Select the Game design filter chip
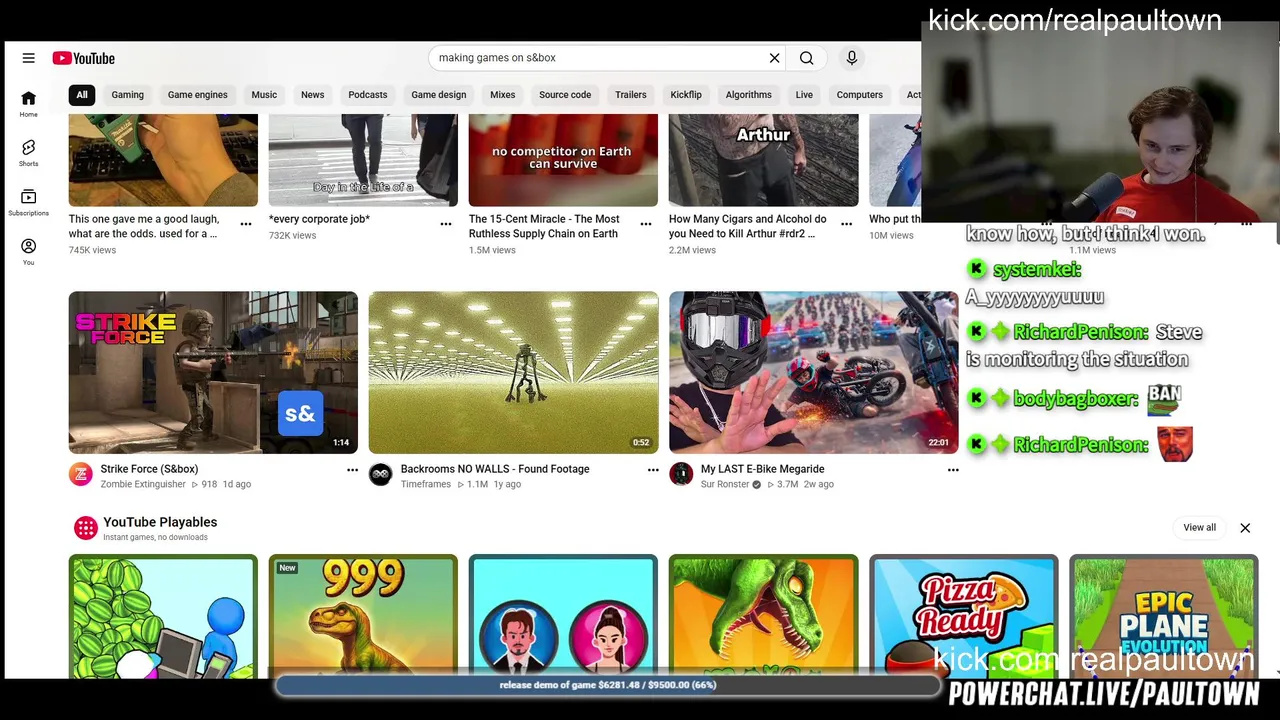 tap(439, 95)
